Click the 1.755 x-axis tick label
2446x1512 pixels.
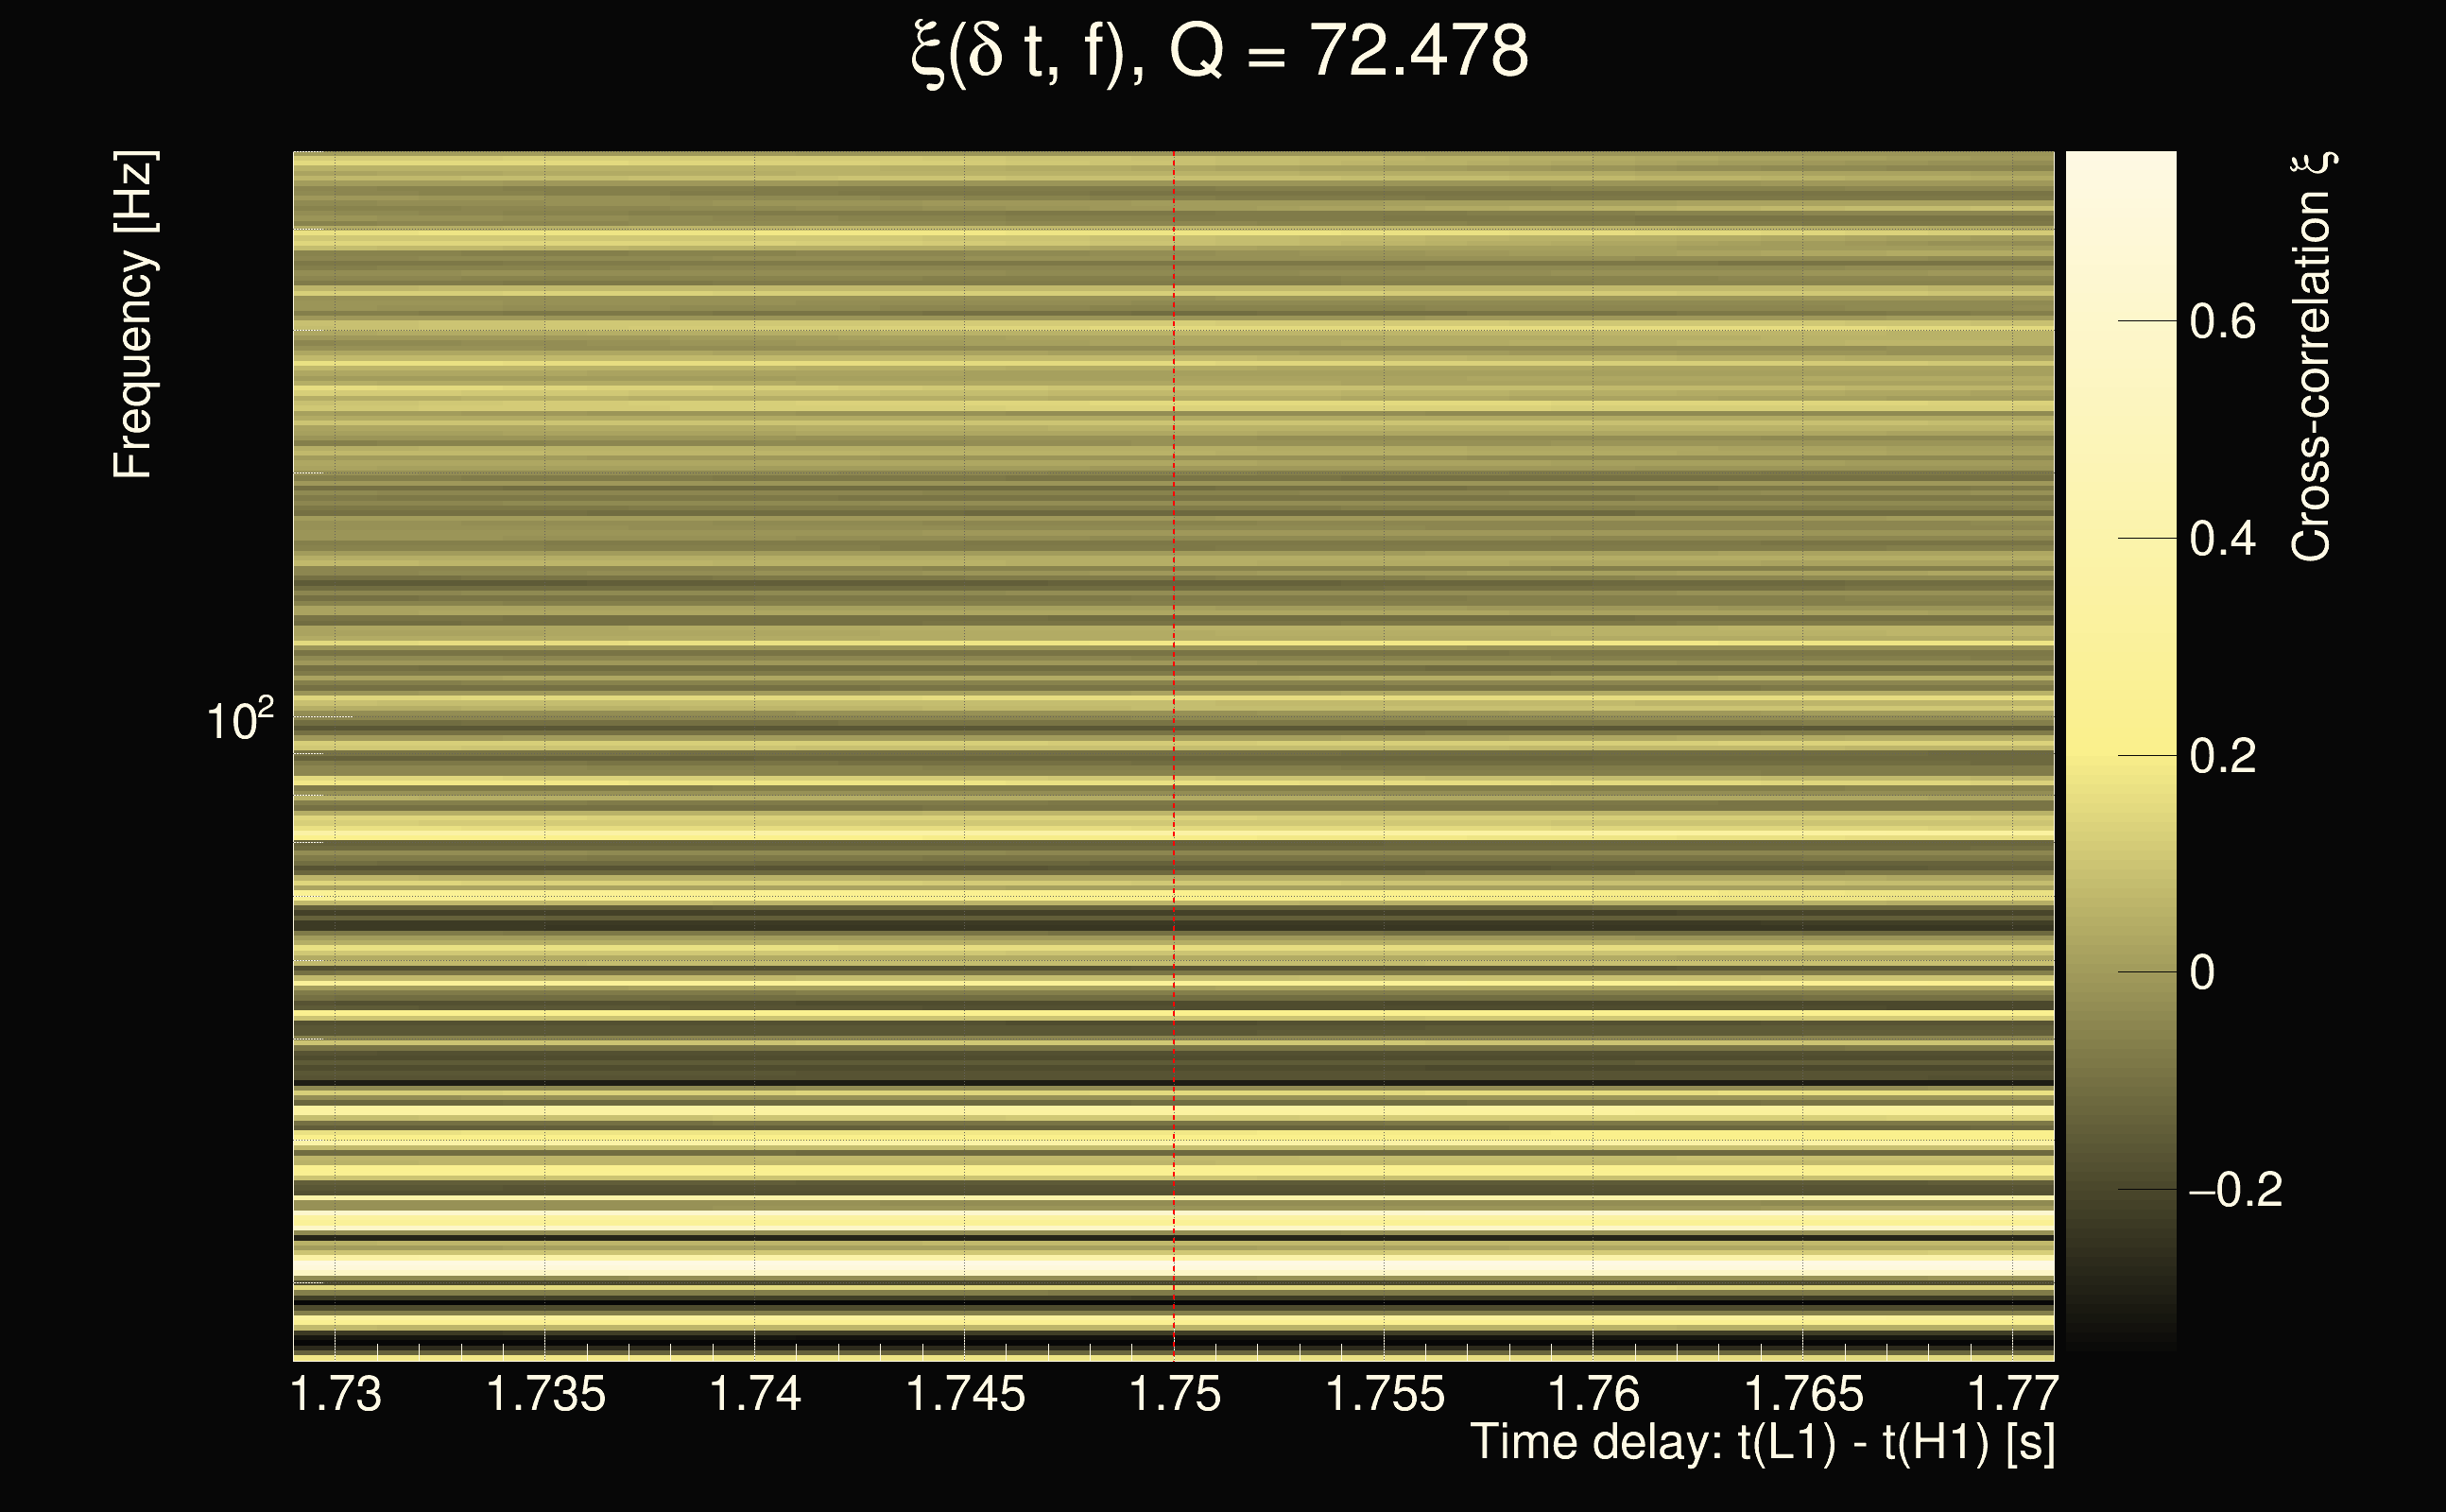(x=1385, y=1394)
